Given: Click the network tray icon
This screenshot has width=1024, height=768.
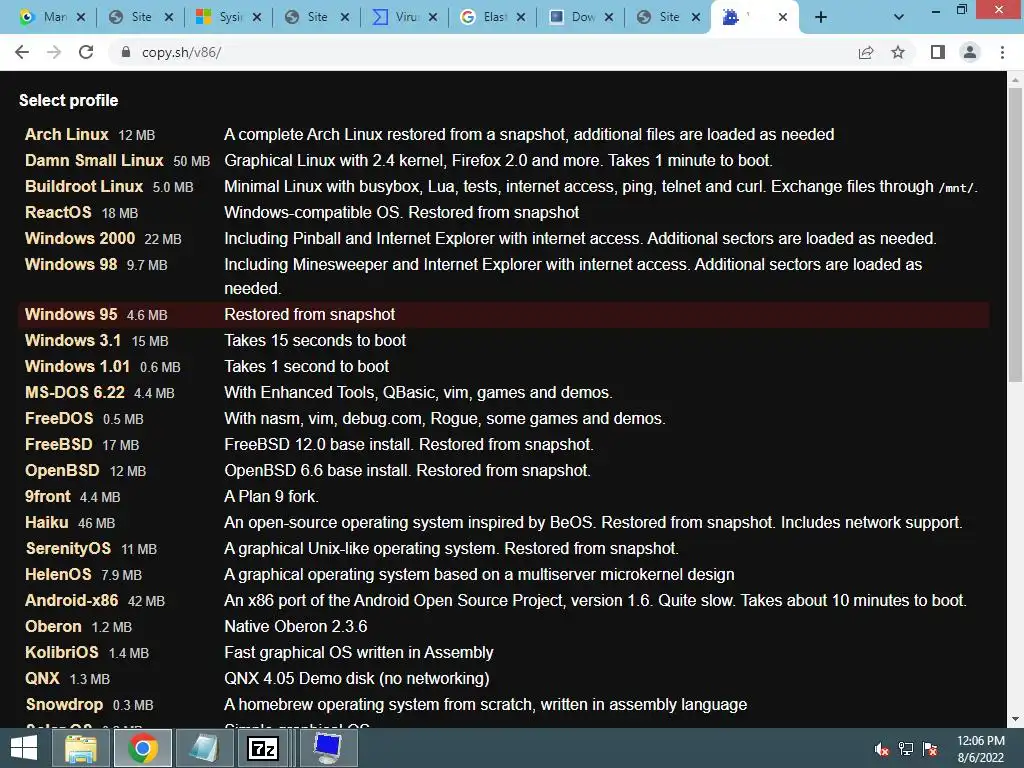Looking at the screenshot, I should [906, 749].
